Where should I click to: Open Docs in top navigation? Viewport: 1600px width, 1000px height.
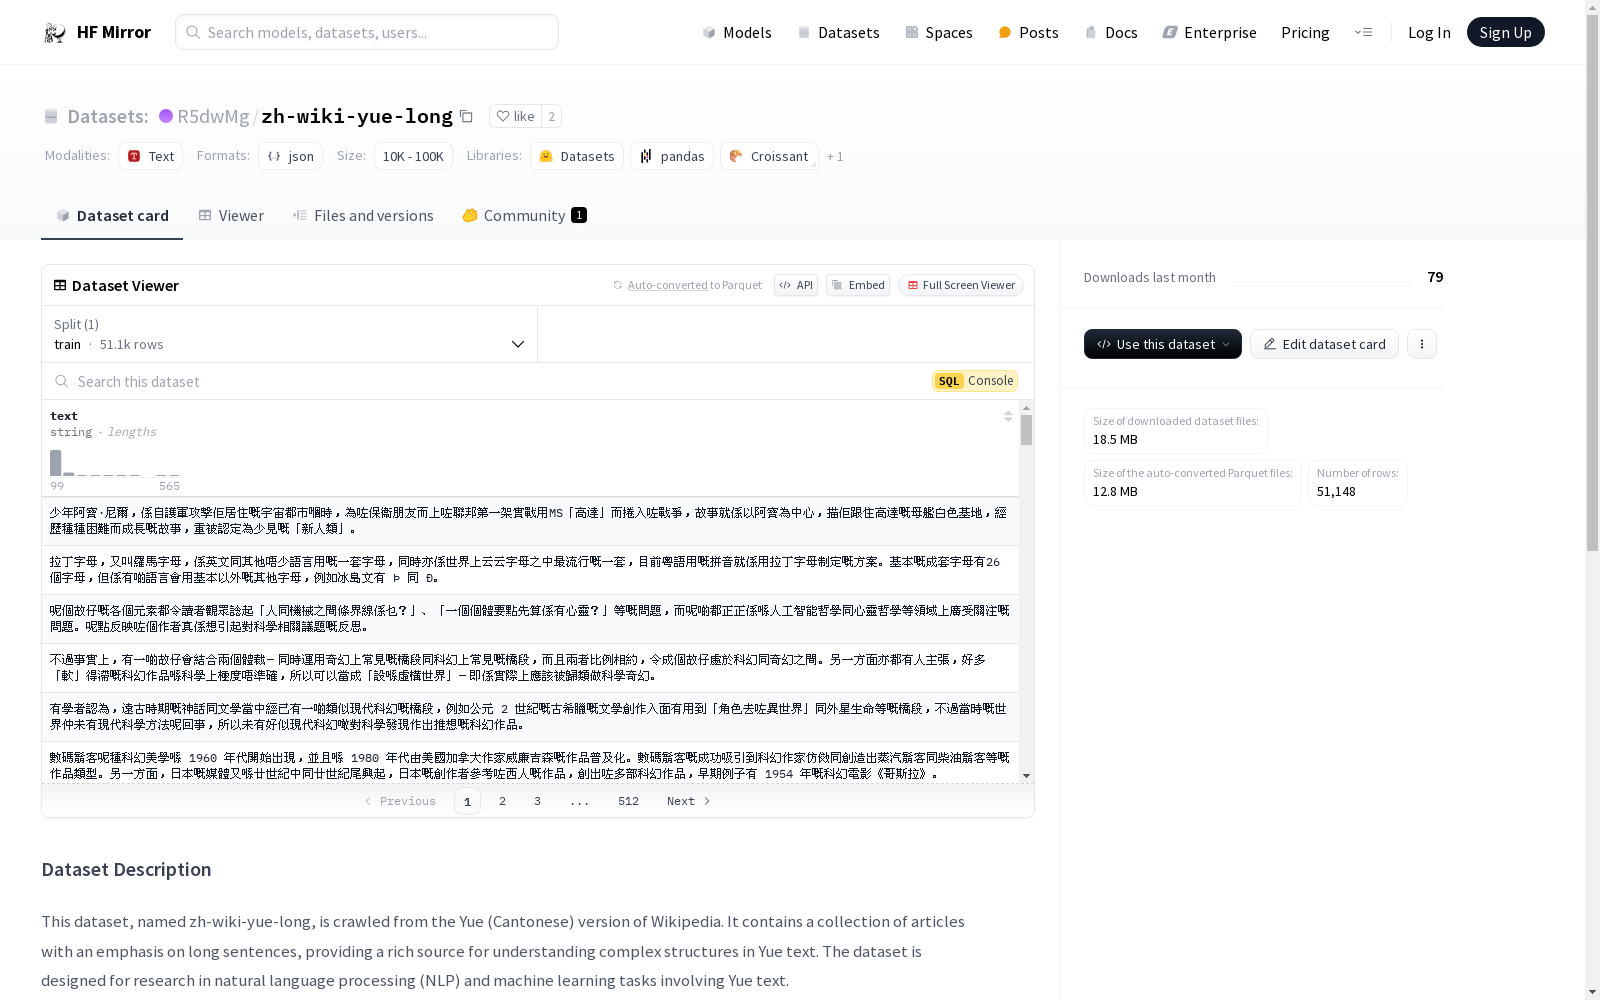point(1111,33)
